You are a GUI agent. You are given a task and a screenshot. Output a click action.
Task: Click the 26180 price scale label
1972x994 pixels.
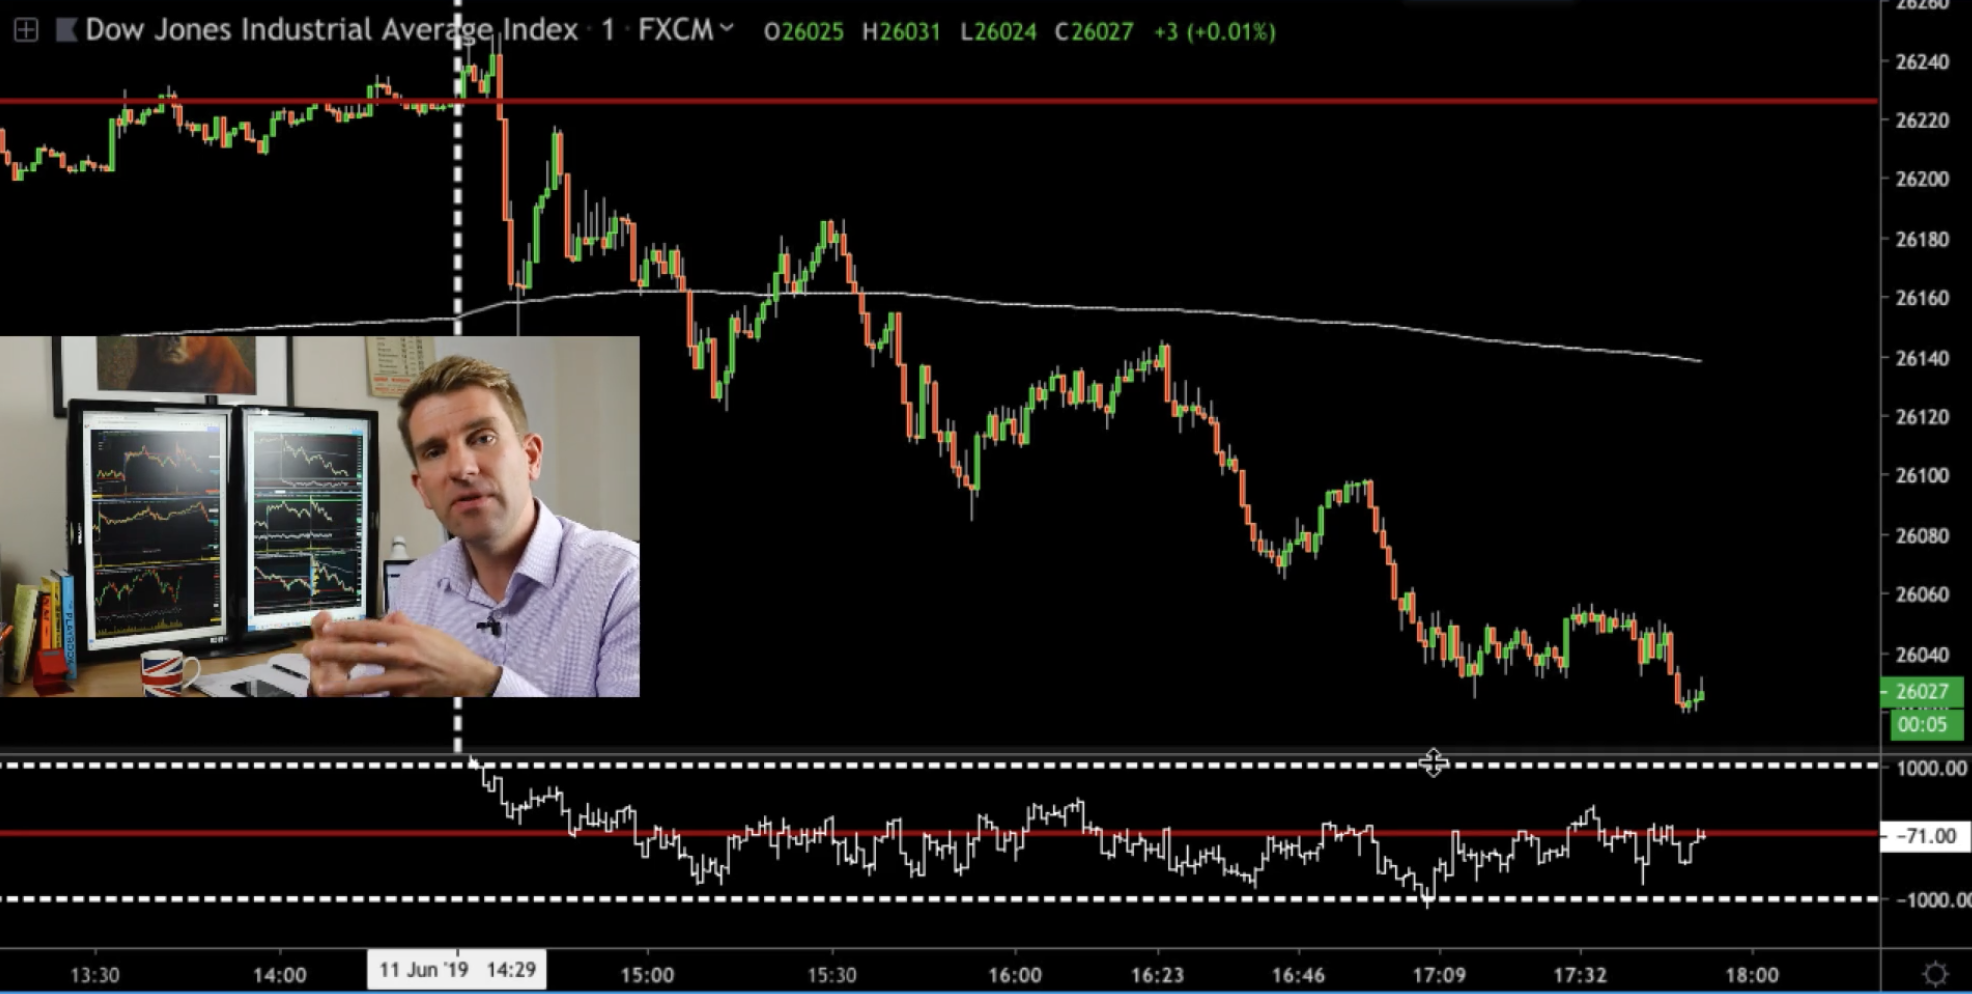[x=1922, y=240]
